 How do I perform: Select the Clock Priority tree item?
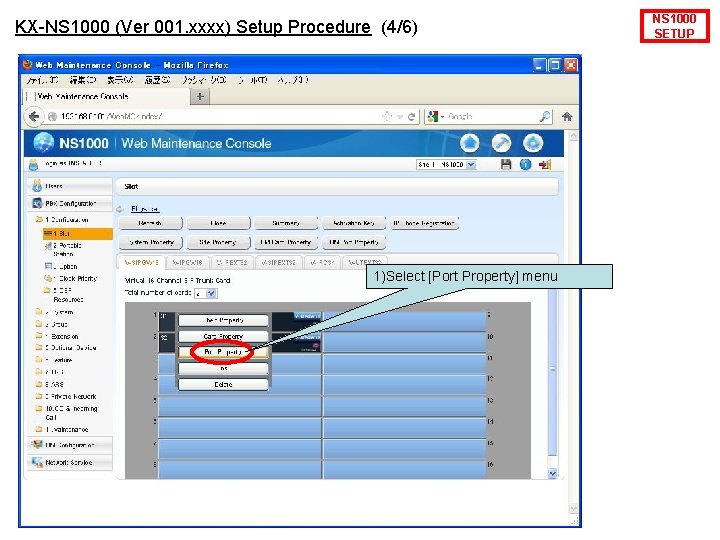pyautogui.click(x=71, y=278)
